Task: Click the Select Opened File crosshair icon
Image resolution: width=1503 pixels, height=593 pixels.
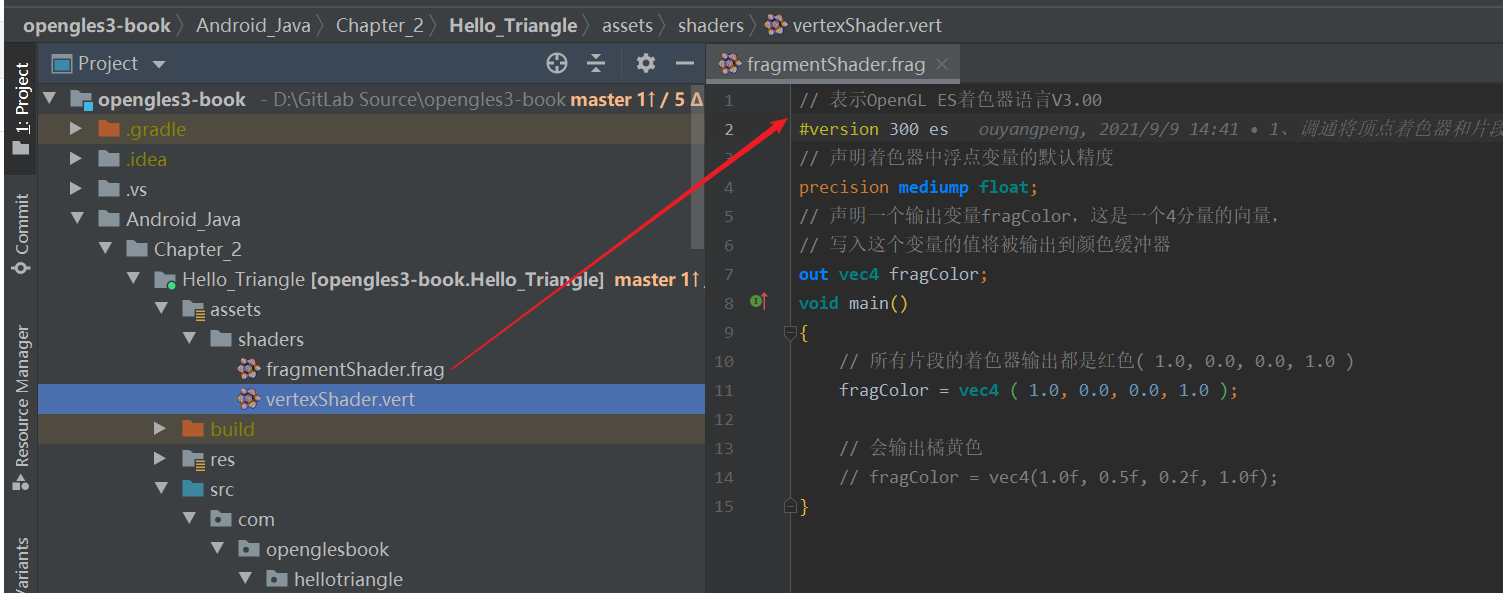Action: [557, 62]
